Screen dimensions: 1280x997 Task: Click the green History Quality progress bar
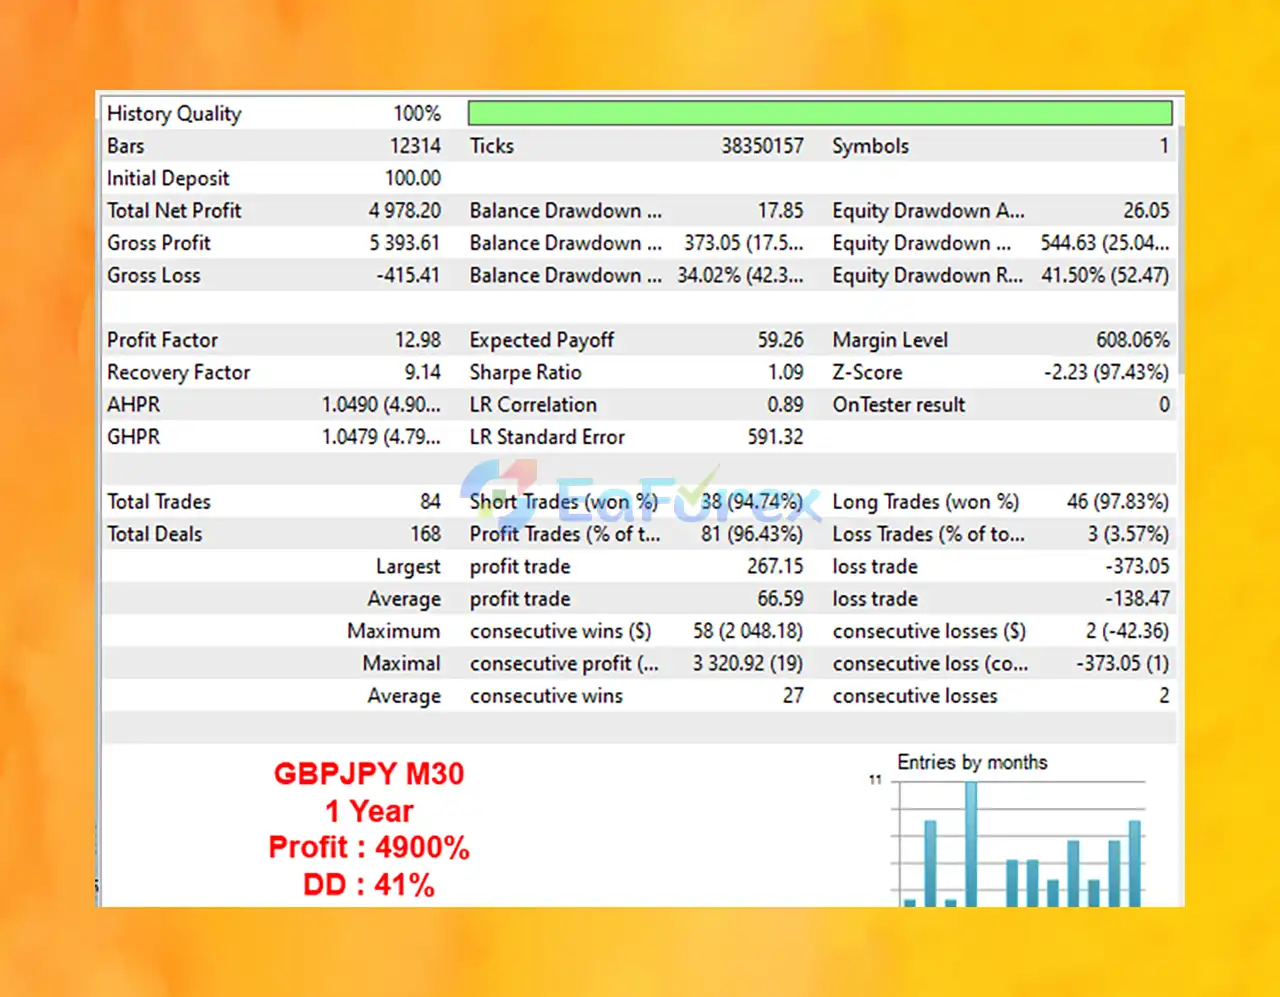click(820, 113)
